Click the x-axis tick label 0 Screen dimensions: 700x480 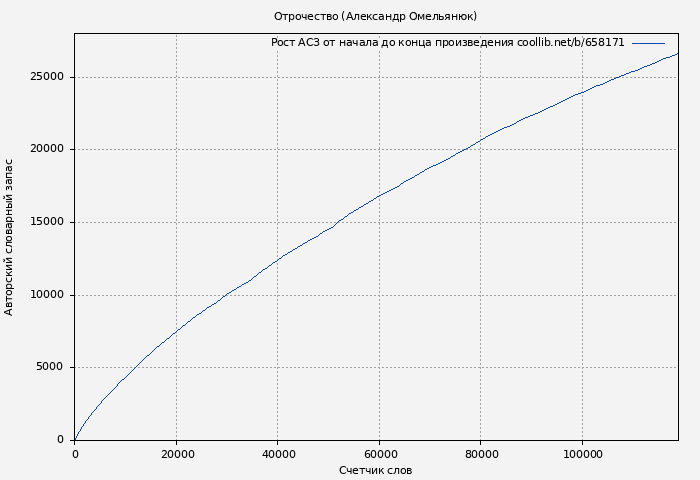(75, 454)
